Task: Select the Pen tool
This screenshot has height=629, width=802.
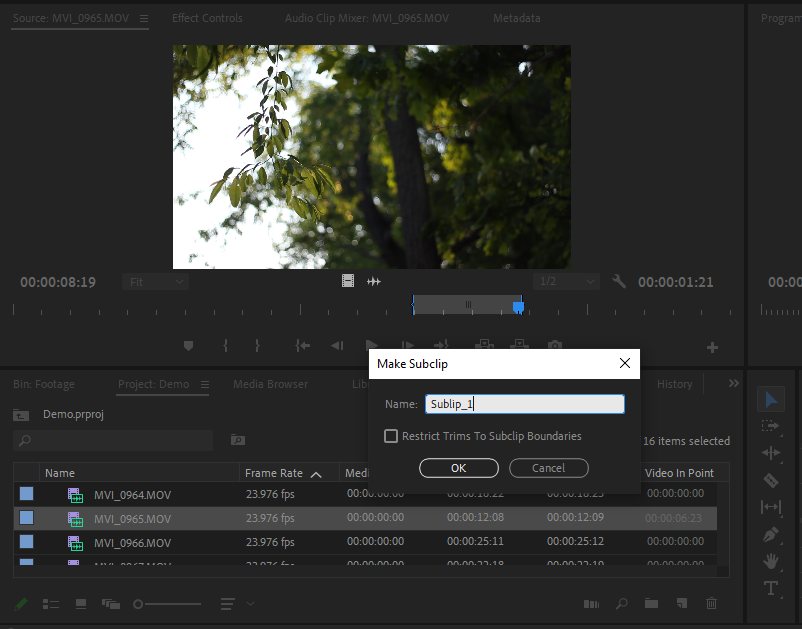Action: click(771, 534)
